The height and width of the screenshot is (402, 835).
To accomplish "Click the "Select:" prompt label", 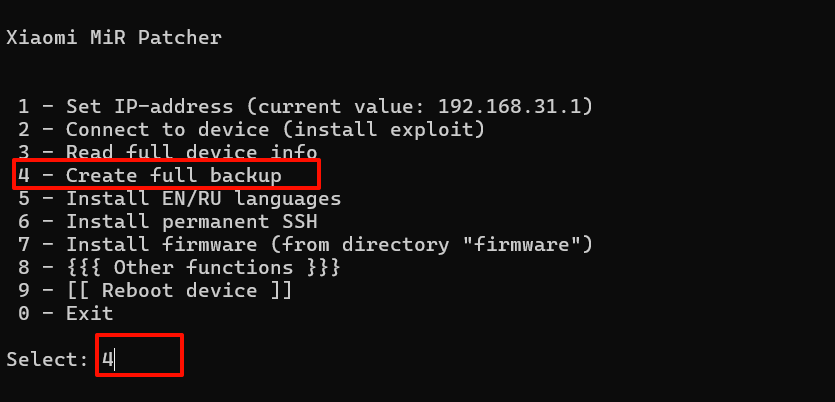I will point(47,359).
